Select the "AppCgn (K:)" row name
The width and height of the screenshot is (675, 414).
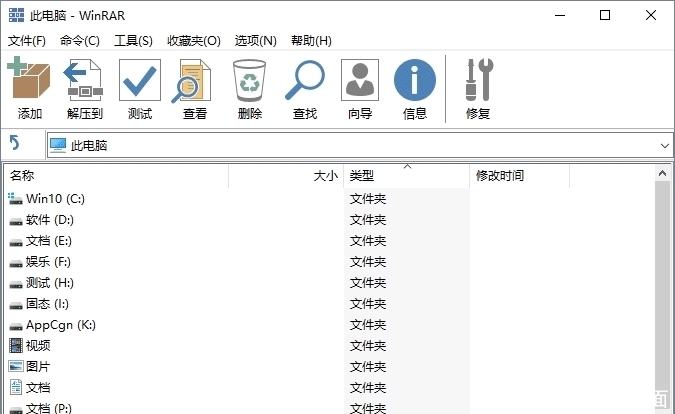[61, 325]
